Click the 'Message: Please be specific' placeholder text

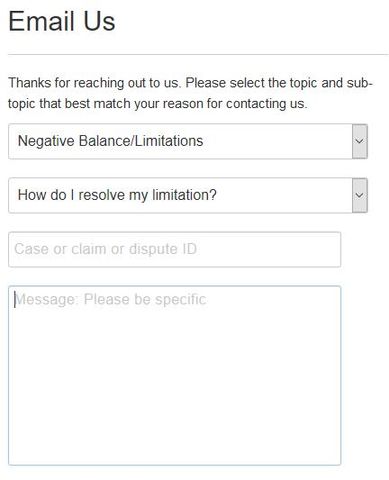(111, 299)
